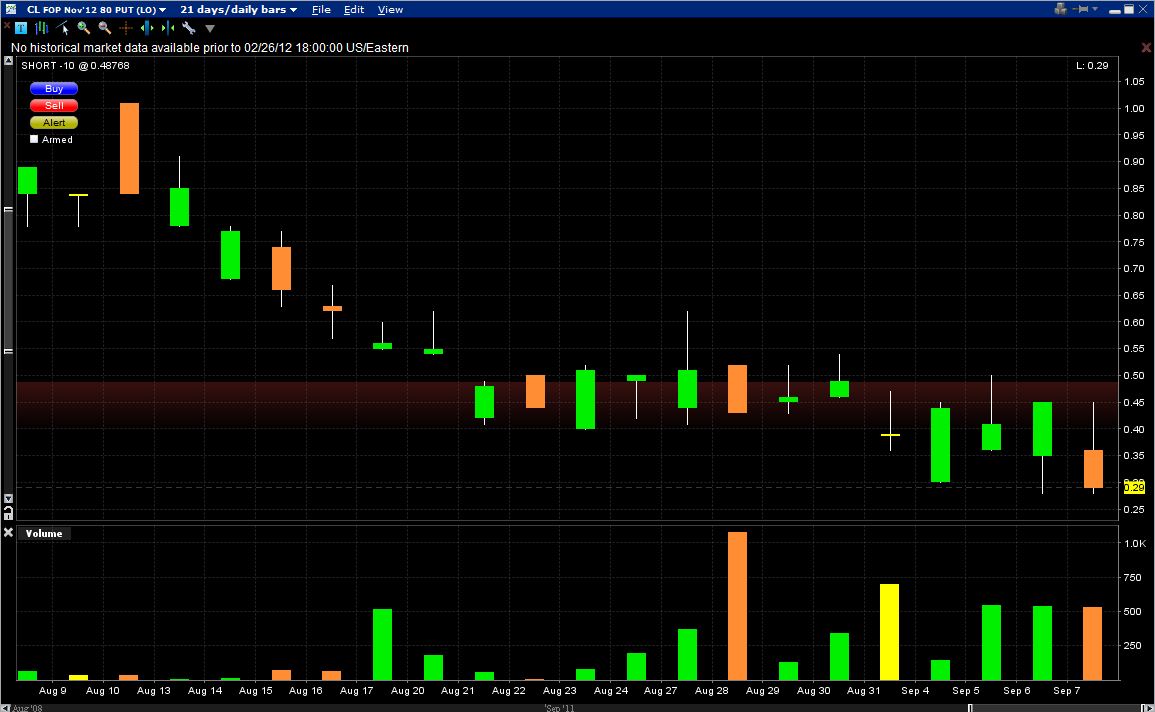1155x712 pixels.
Task: Click the Volume panel label
Action: coord(44,533)
